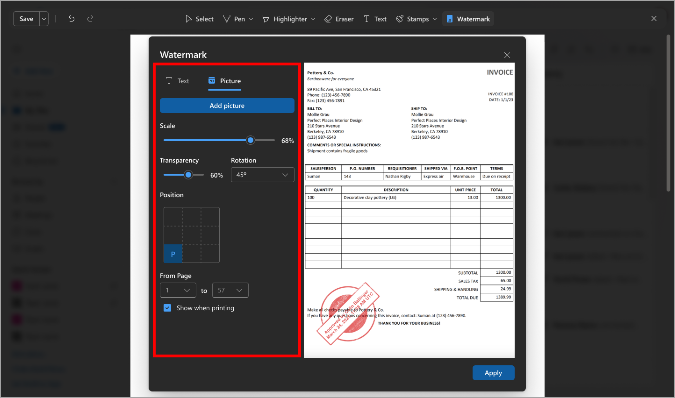Open the end page 57 dropdown

click(230, 290)
